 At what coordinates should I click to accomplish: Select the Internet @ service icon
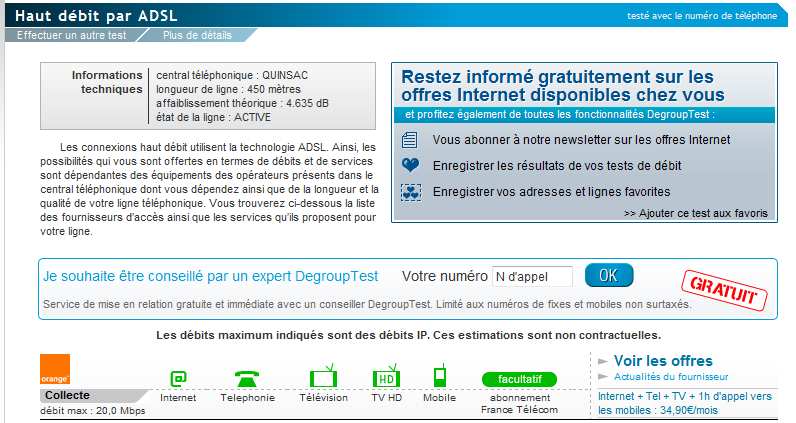(x=178, y=378)
